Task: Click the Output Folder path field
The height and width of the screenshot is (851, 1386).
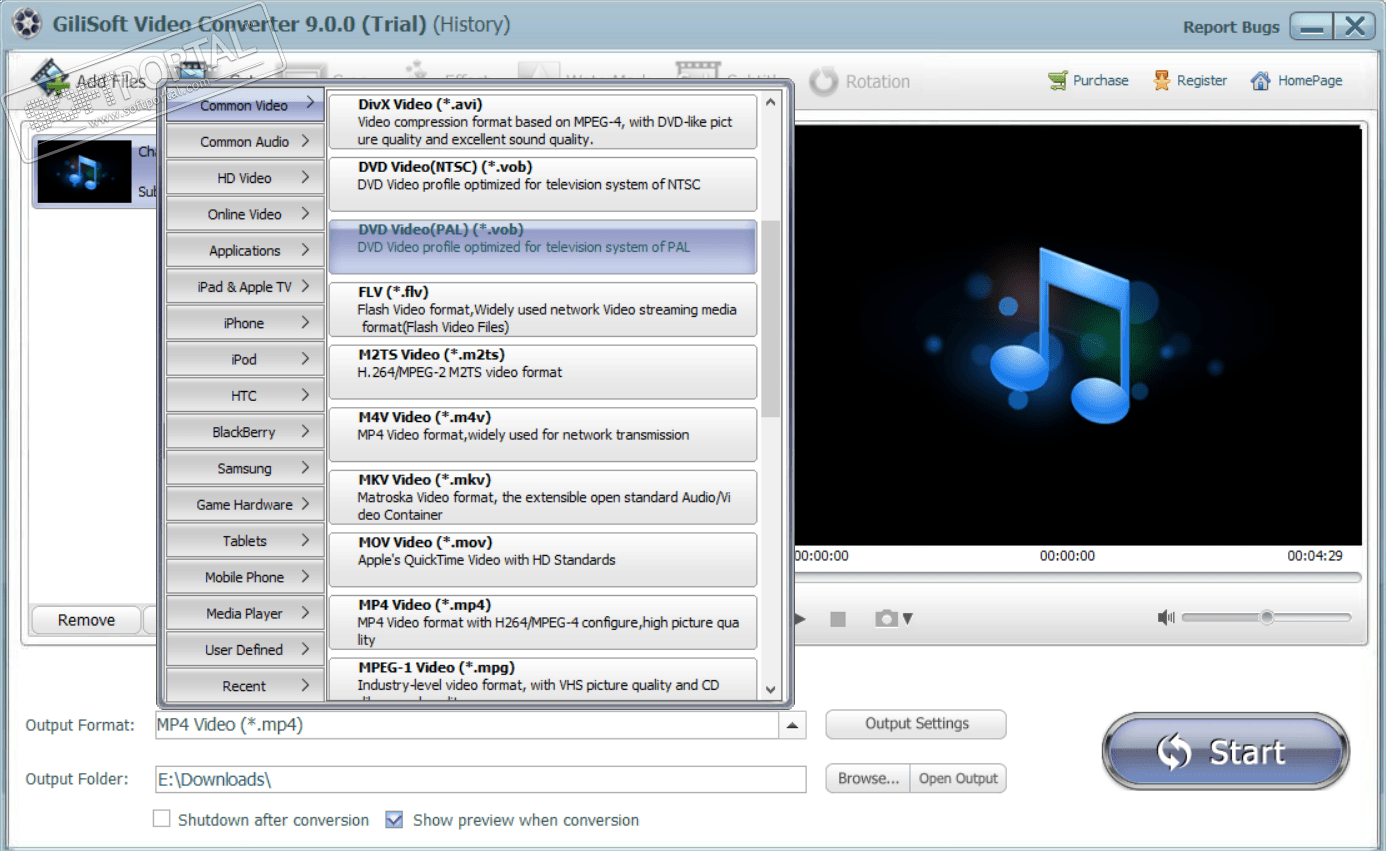Action: [x=480, y=779]
